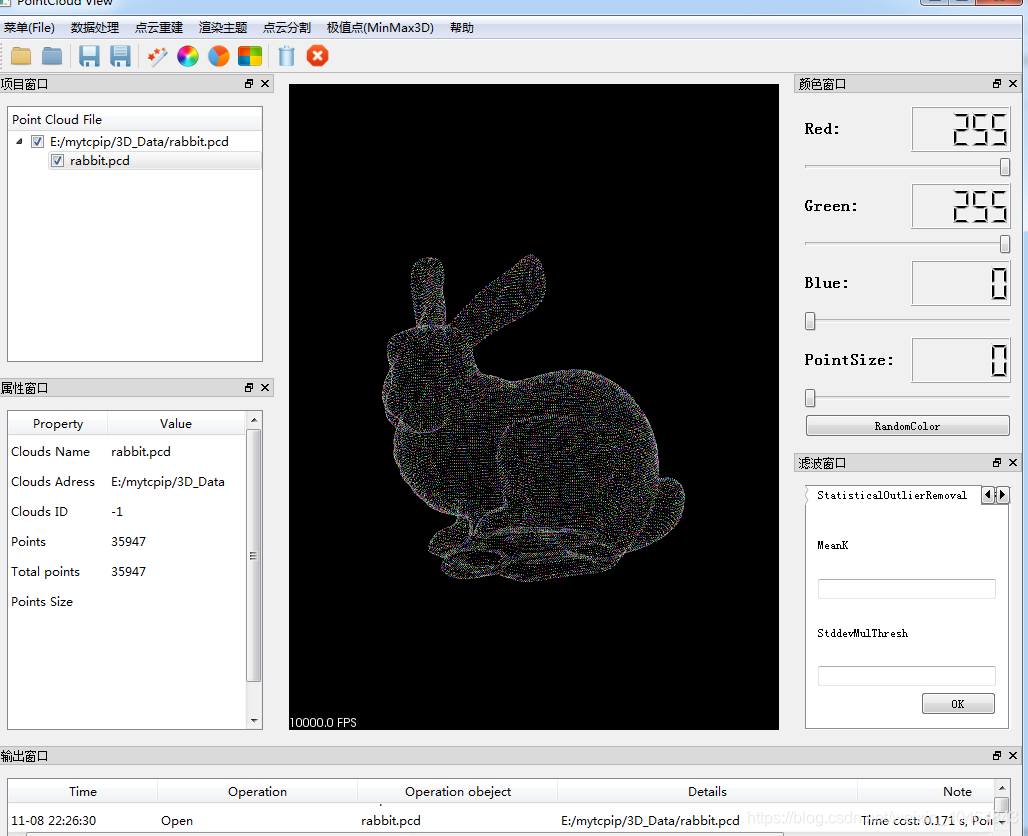Toggle checkbox for E:/mytcpip/3D_Data/rabbit.pcd

click(x=37, y=142)
